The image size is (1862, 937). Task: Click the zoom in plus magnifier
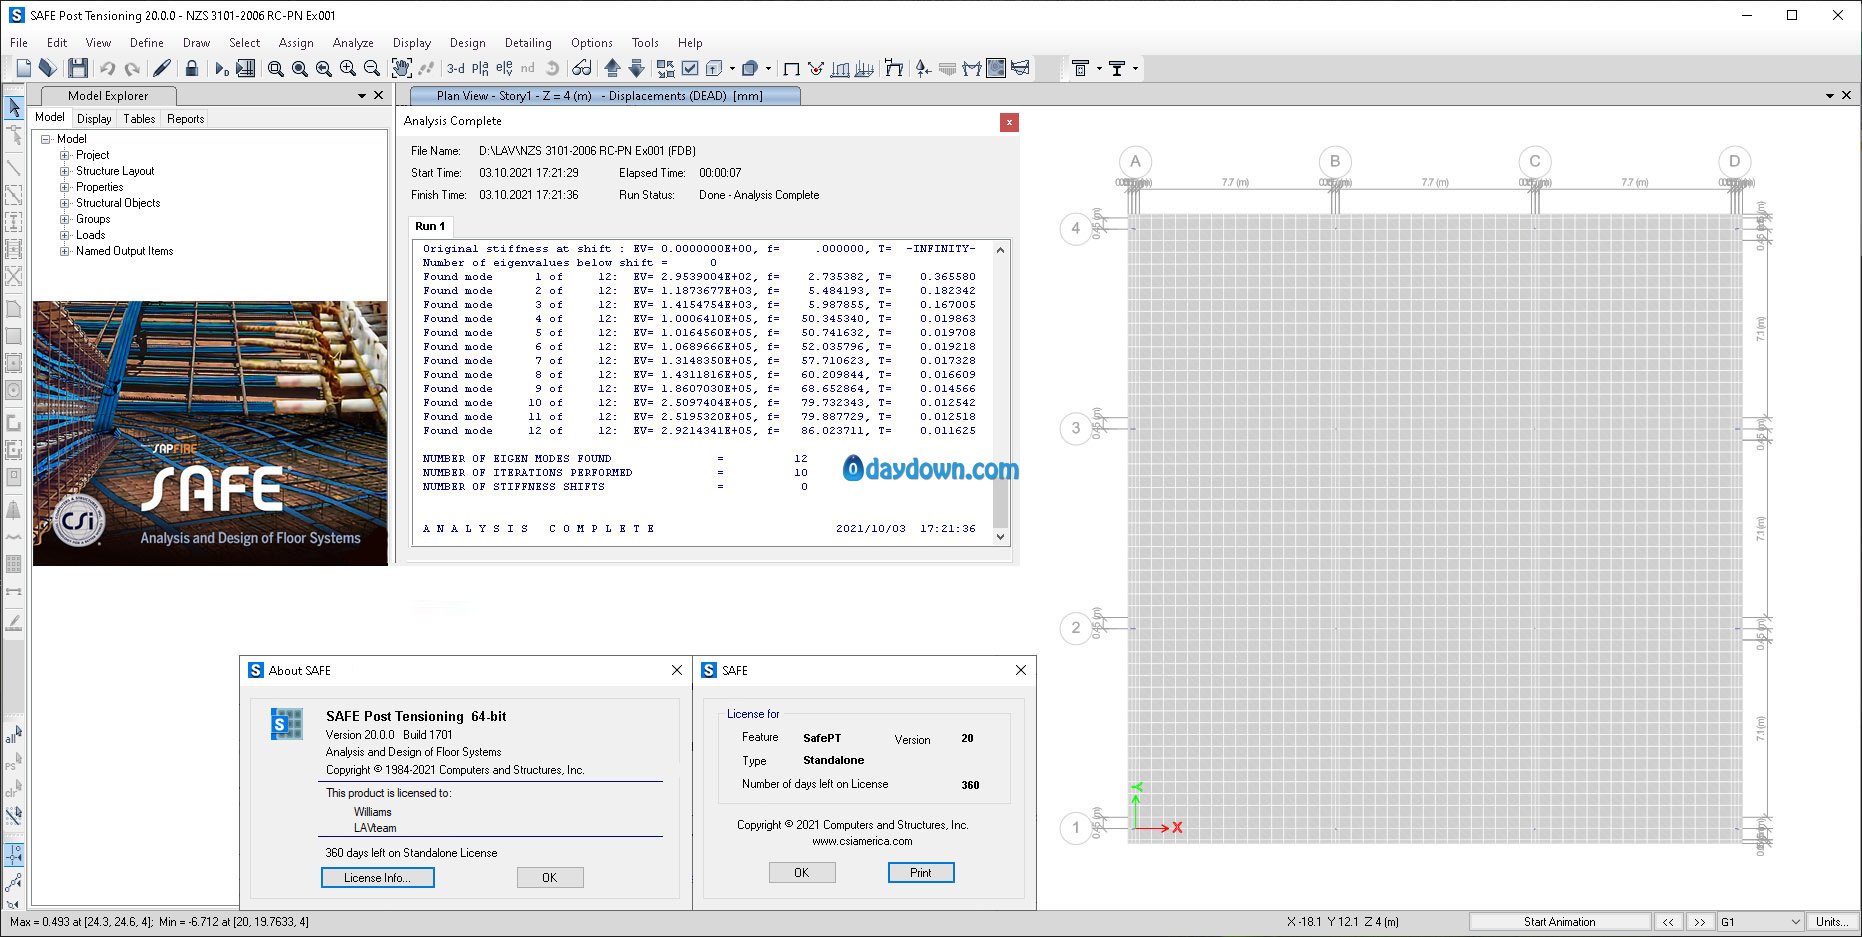[348, 68]
